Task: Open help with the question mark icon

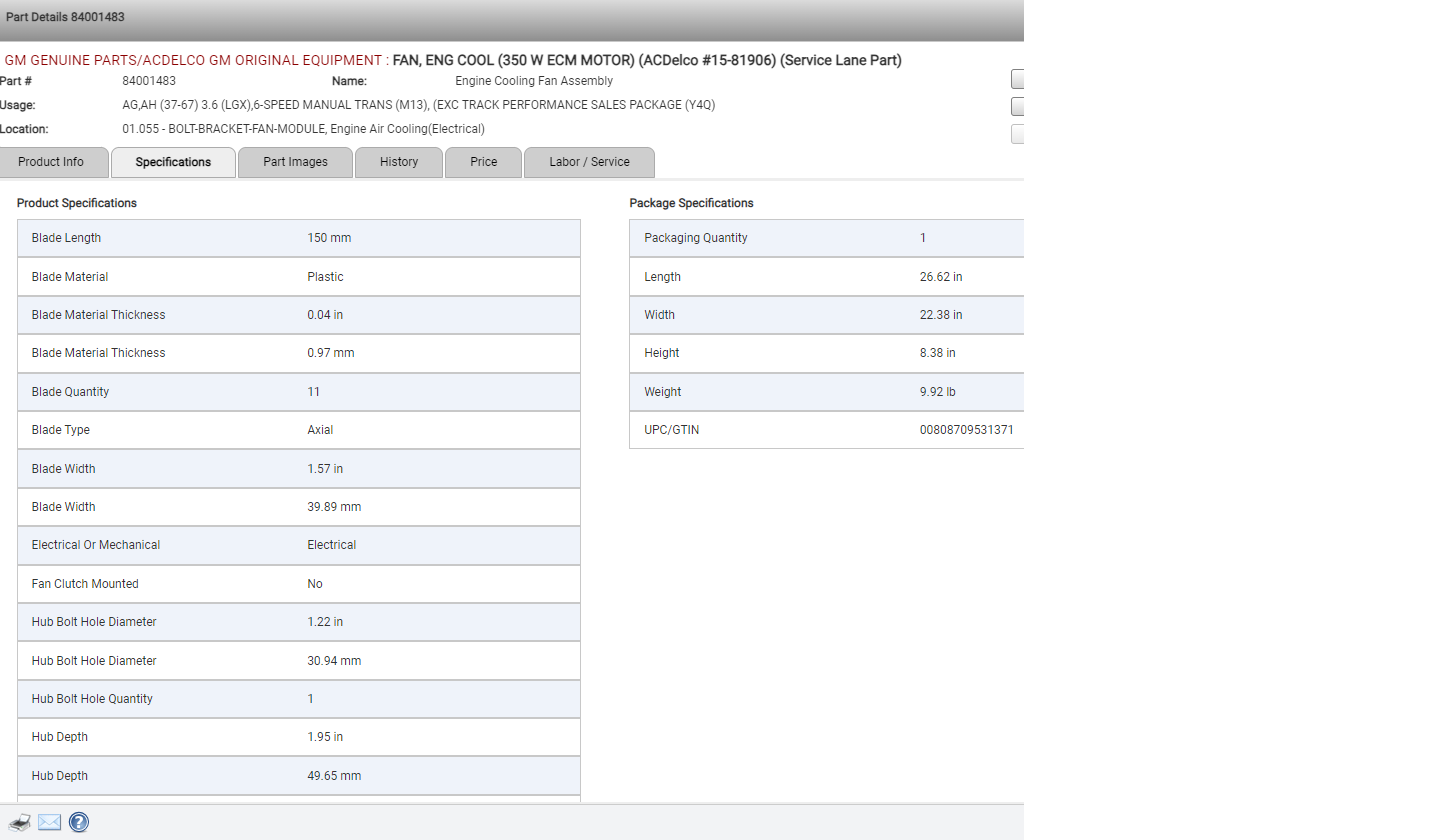Action: [x=79, y=823]
